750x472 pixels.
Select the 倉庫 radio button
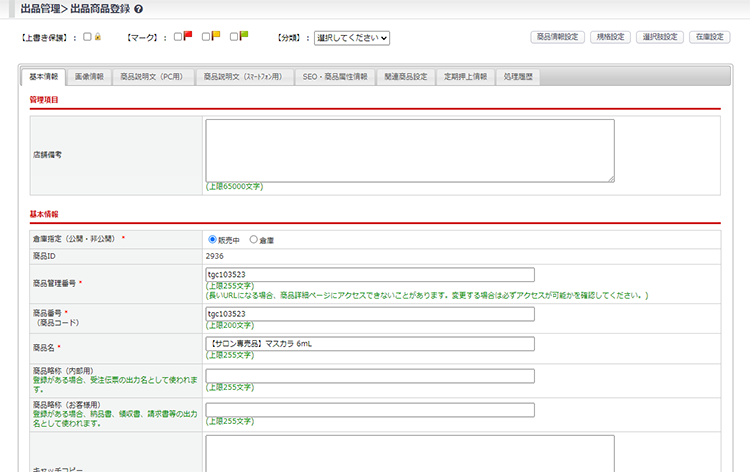click(x=253, y=240)
